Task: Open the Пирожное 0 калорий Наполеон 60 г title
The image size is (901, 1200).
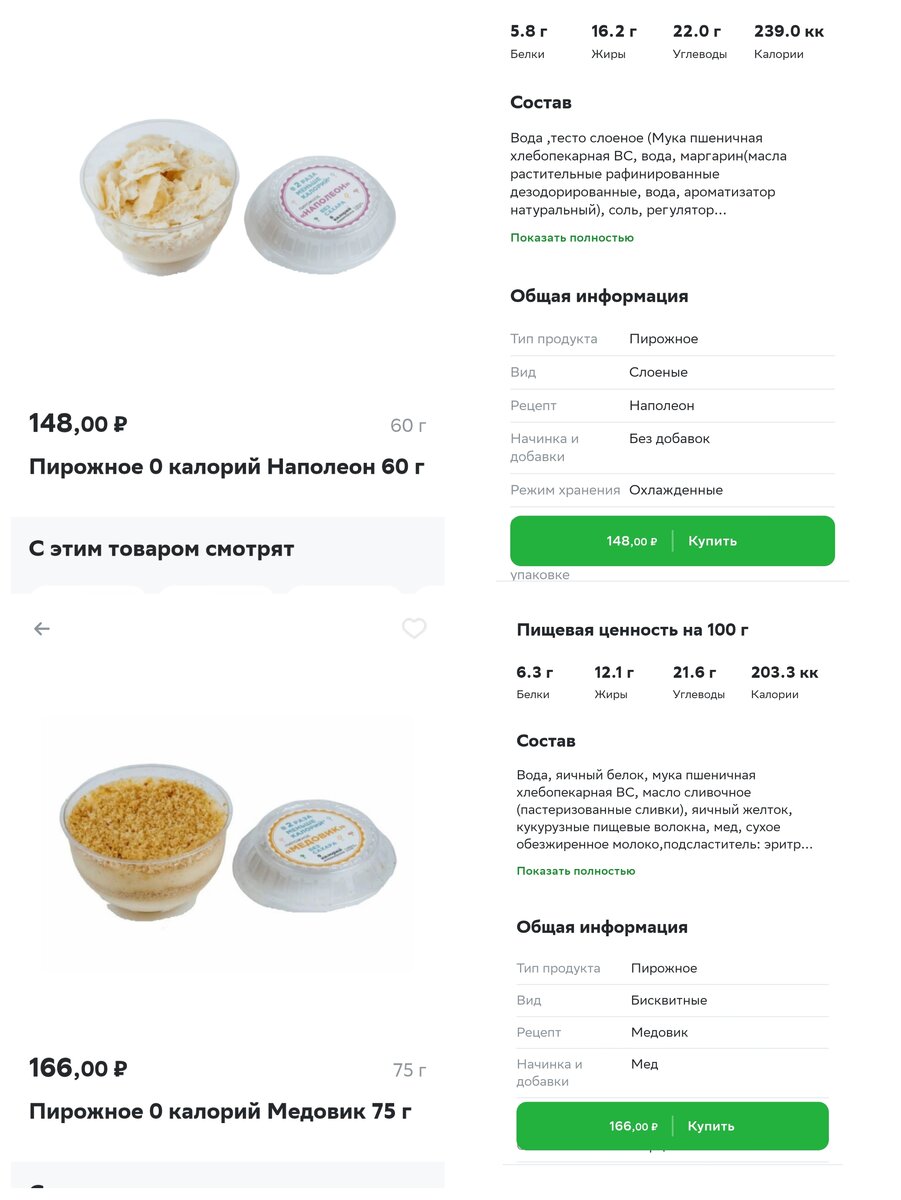Action: coord(227,467)
